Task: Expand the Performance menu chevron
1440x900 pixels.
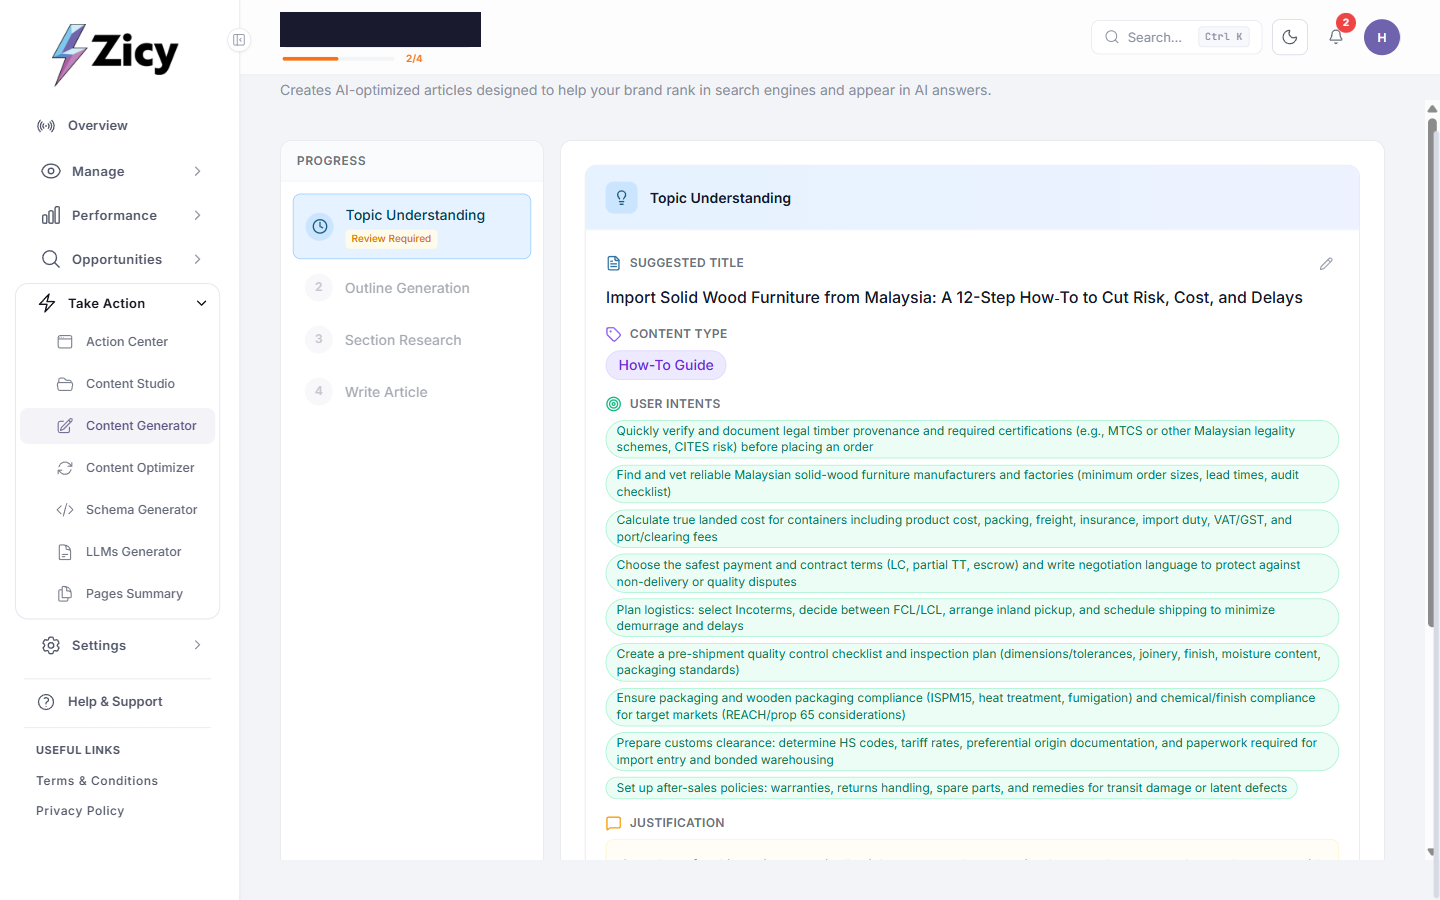Action: click(197, 215)
